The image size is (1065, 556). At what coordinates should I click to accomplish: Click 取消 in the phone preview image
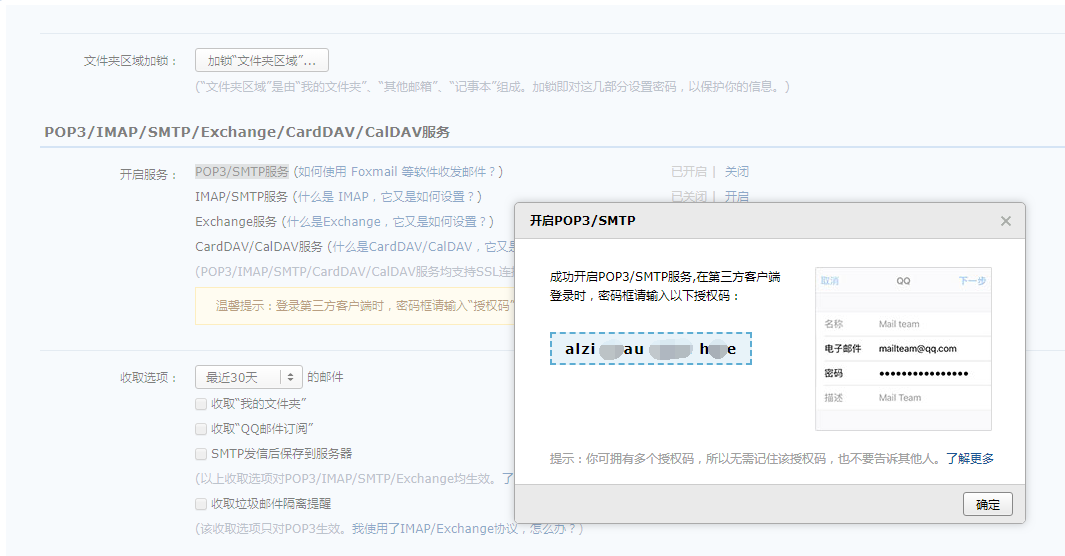tap(830, 281)
